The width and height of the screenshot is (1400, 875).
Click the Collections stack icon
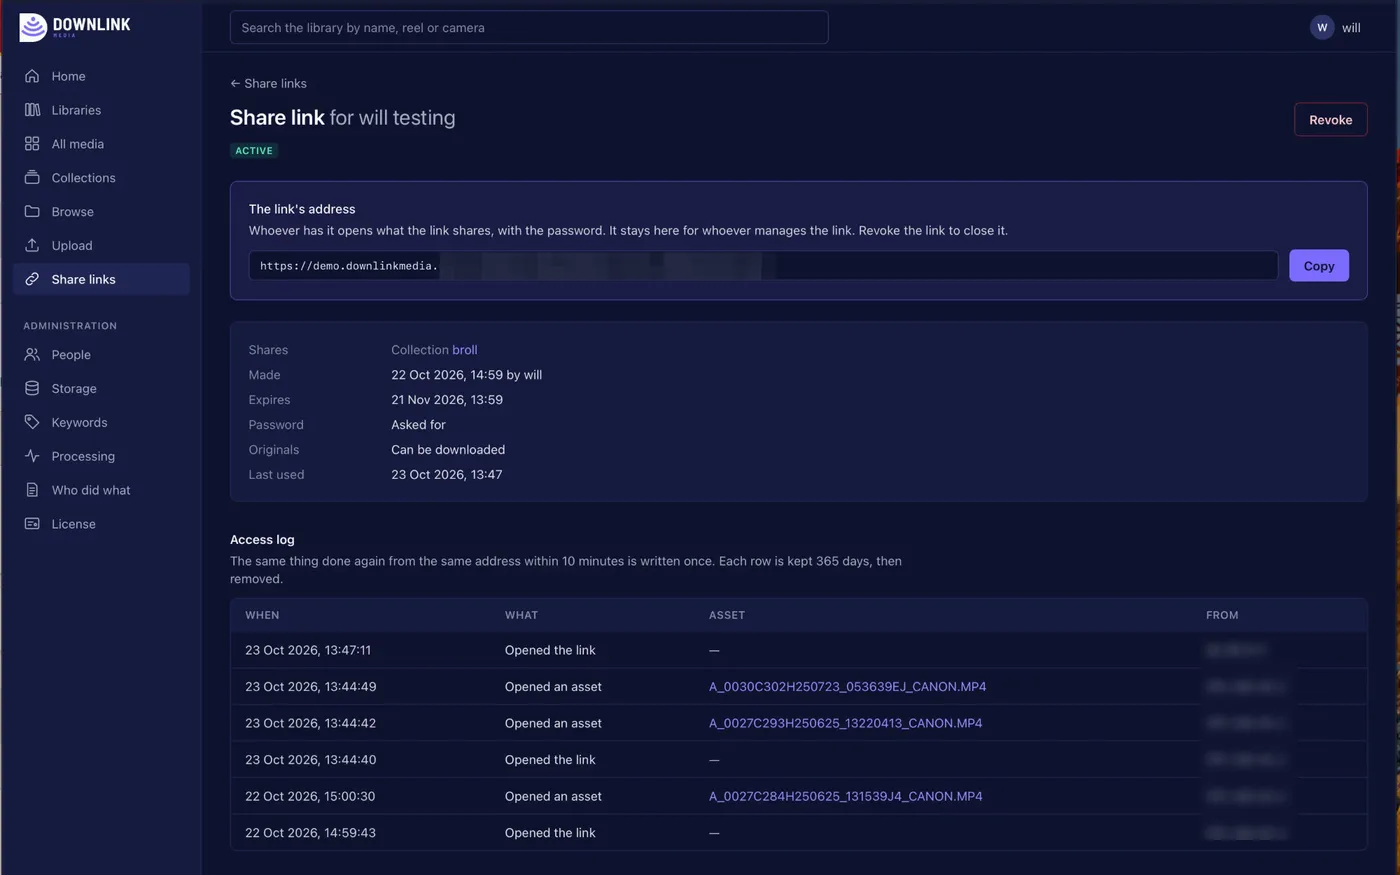[x=32, y=178]
